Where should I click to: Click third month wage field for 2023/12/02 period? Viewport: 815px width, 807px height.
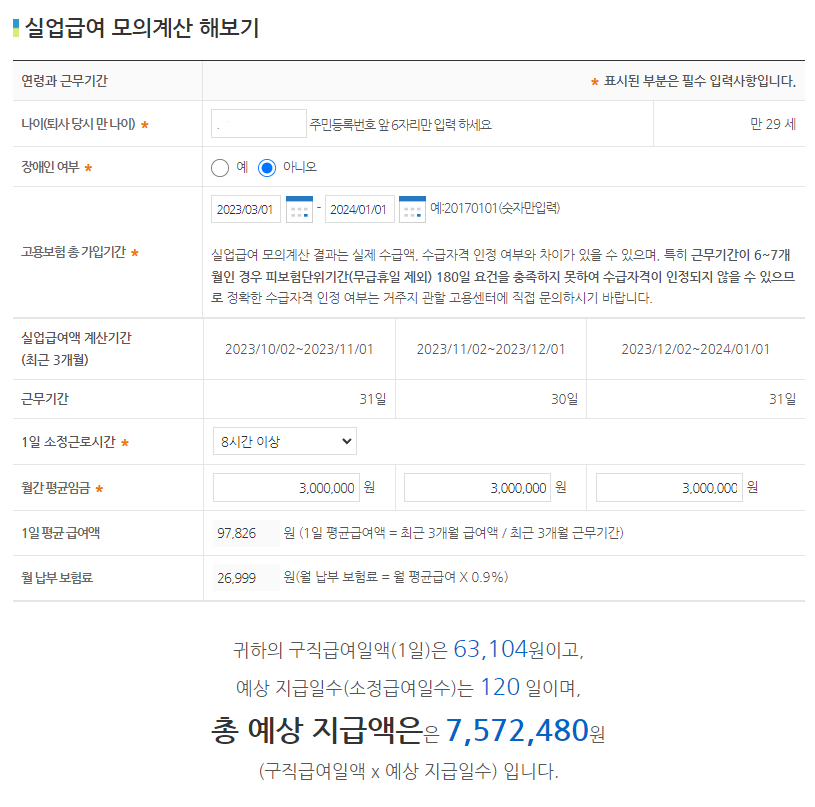[x=669, y=487]
